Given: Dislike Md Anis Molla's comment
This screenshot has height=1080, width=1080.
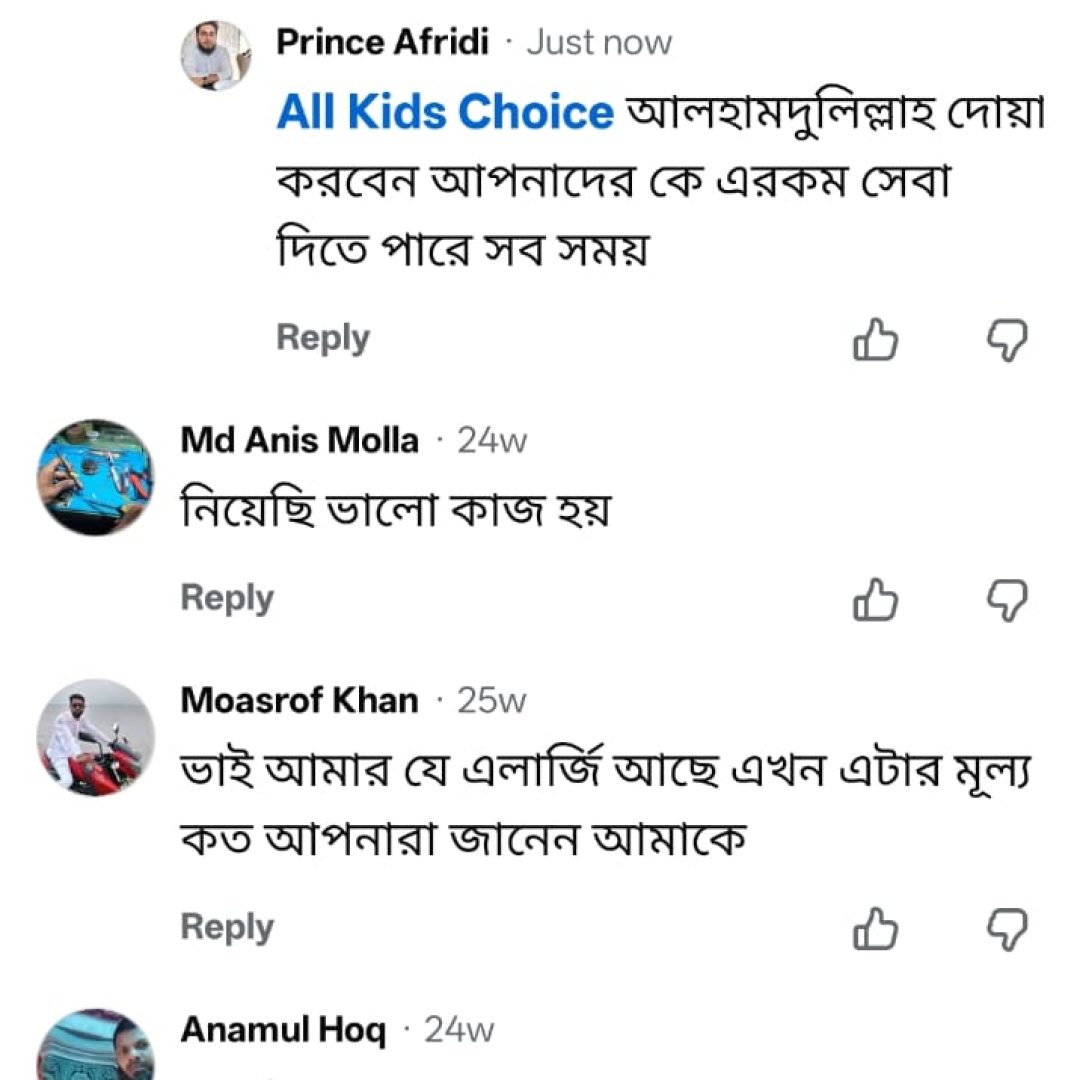Looking at the screenshot, I should (x=1008, y=601).
